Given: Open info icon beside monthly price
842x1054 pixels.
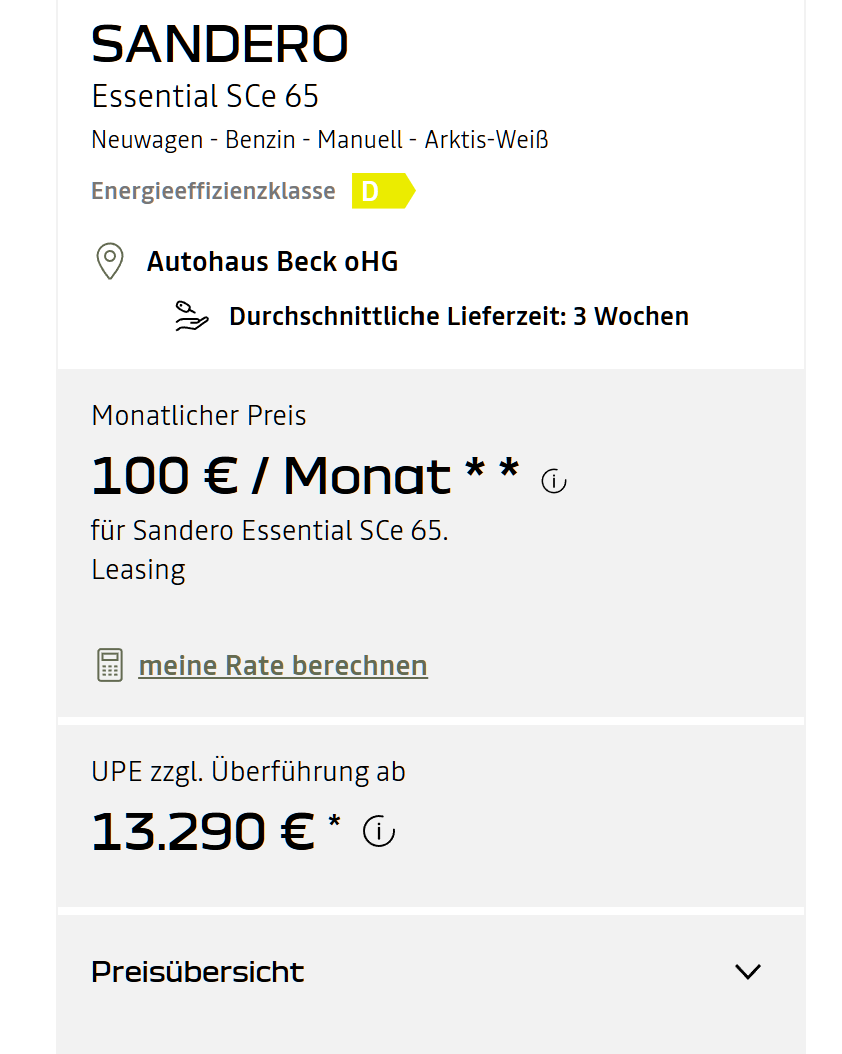Looking at the screenshot, I should 554,481.
